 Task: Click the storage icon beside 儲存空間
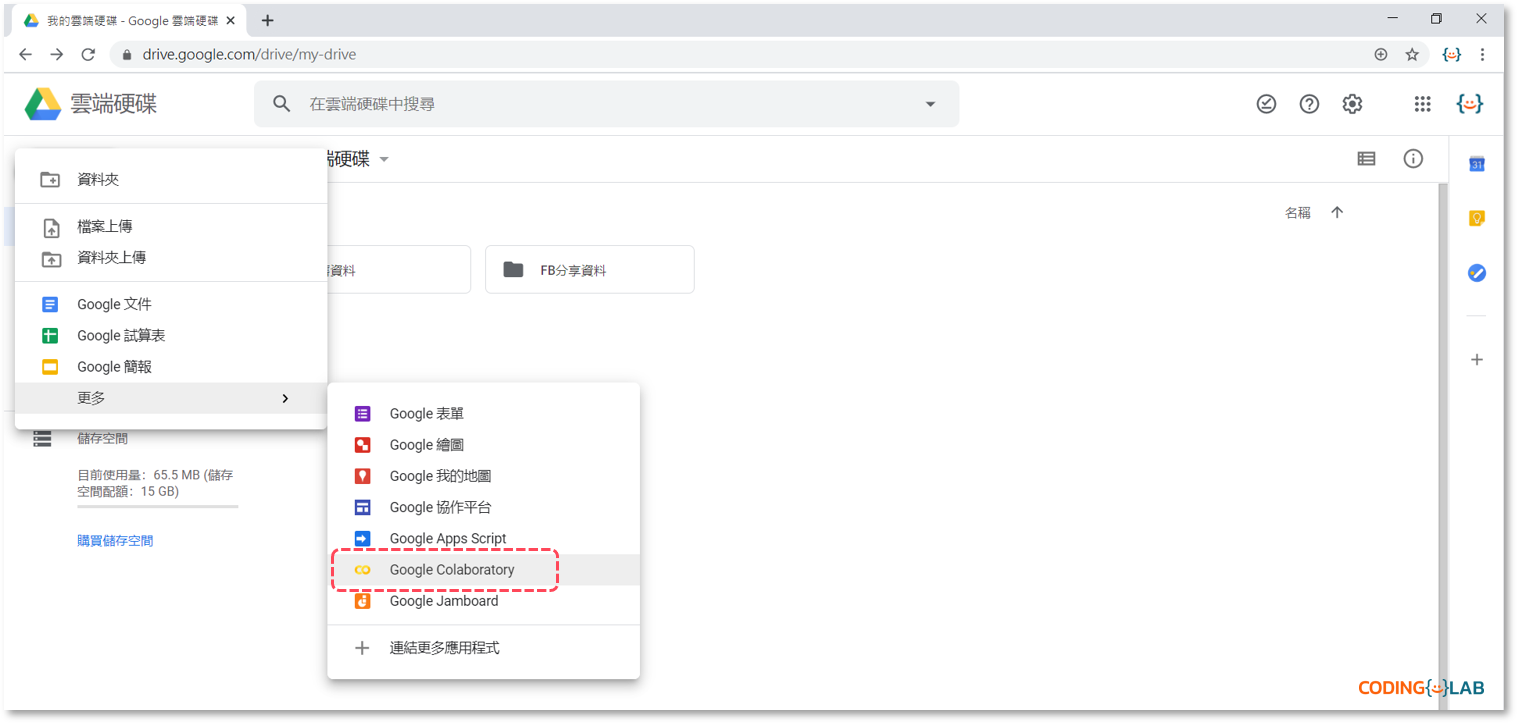click(x=42, y=439)
